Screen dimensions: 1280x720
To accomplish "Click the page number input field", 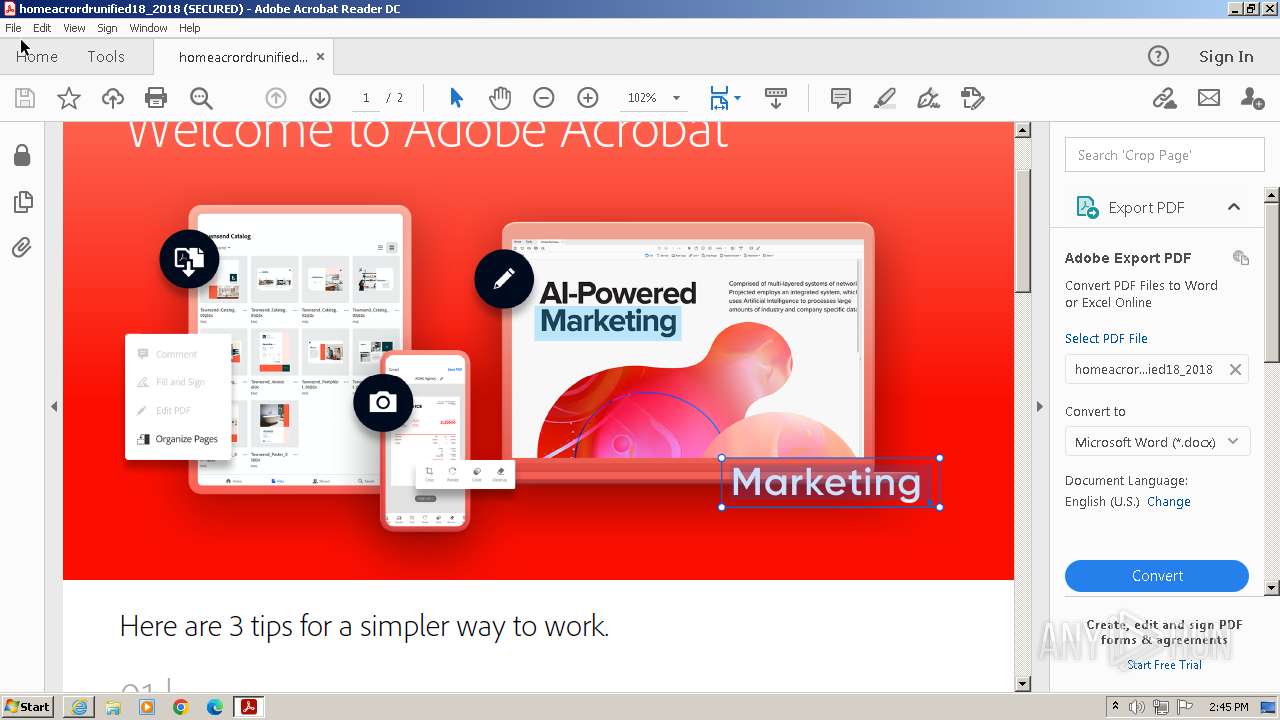I will [x=366, y=98].
